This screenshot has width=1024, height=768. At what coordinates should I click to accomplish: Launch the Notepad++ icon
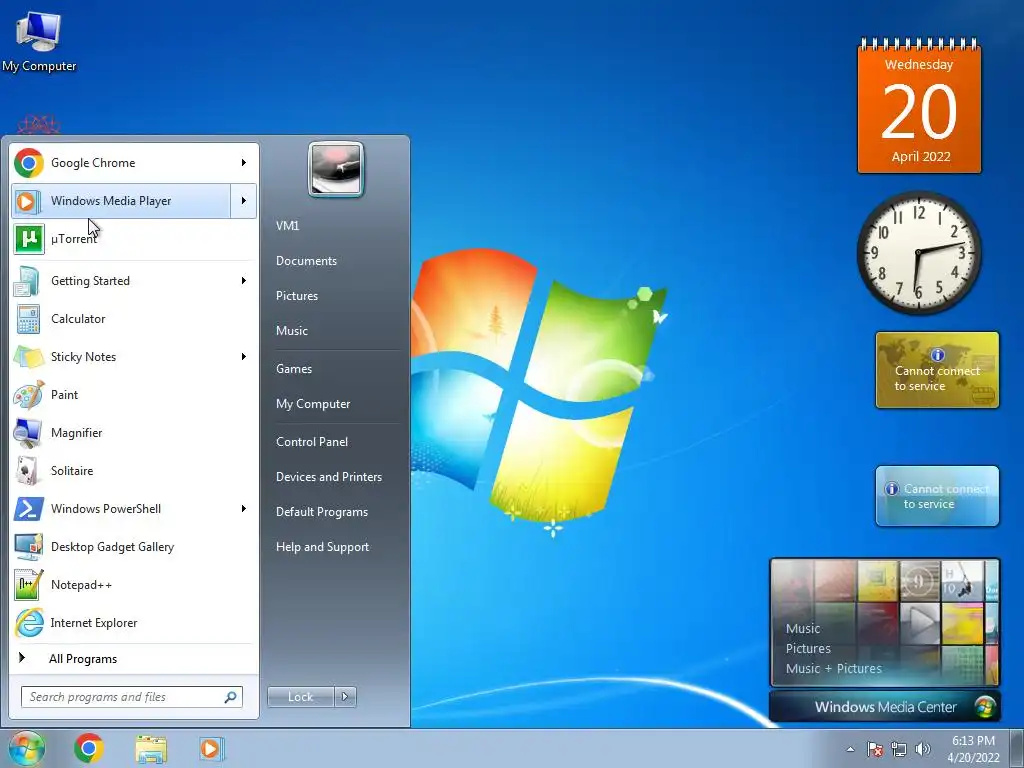pyautogui.click(x=29, y=584)
